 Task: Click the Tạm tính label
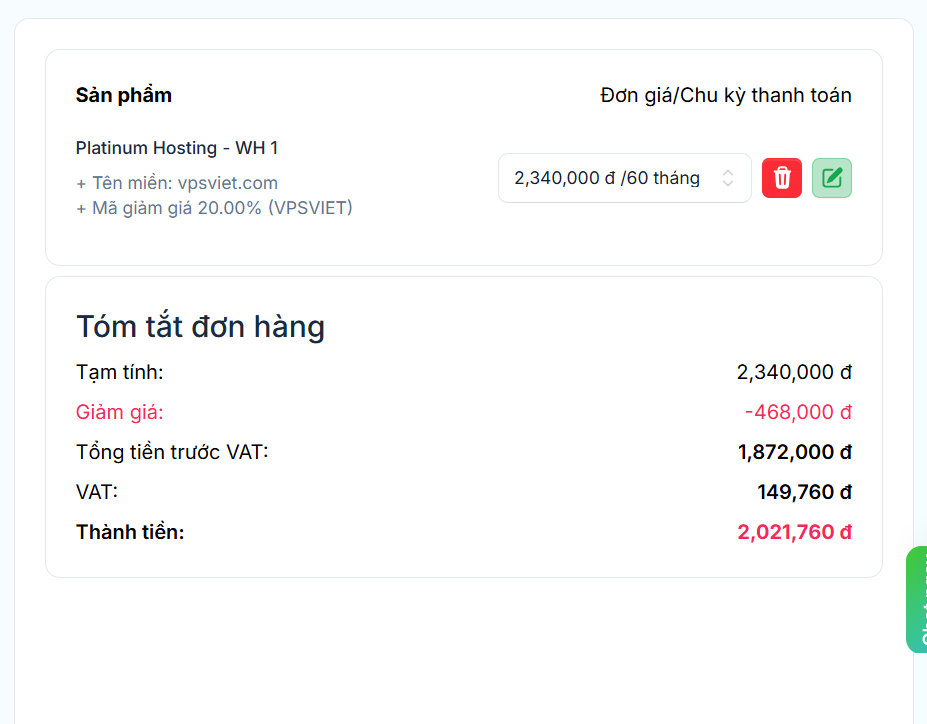(119, 372)
